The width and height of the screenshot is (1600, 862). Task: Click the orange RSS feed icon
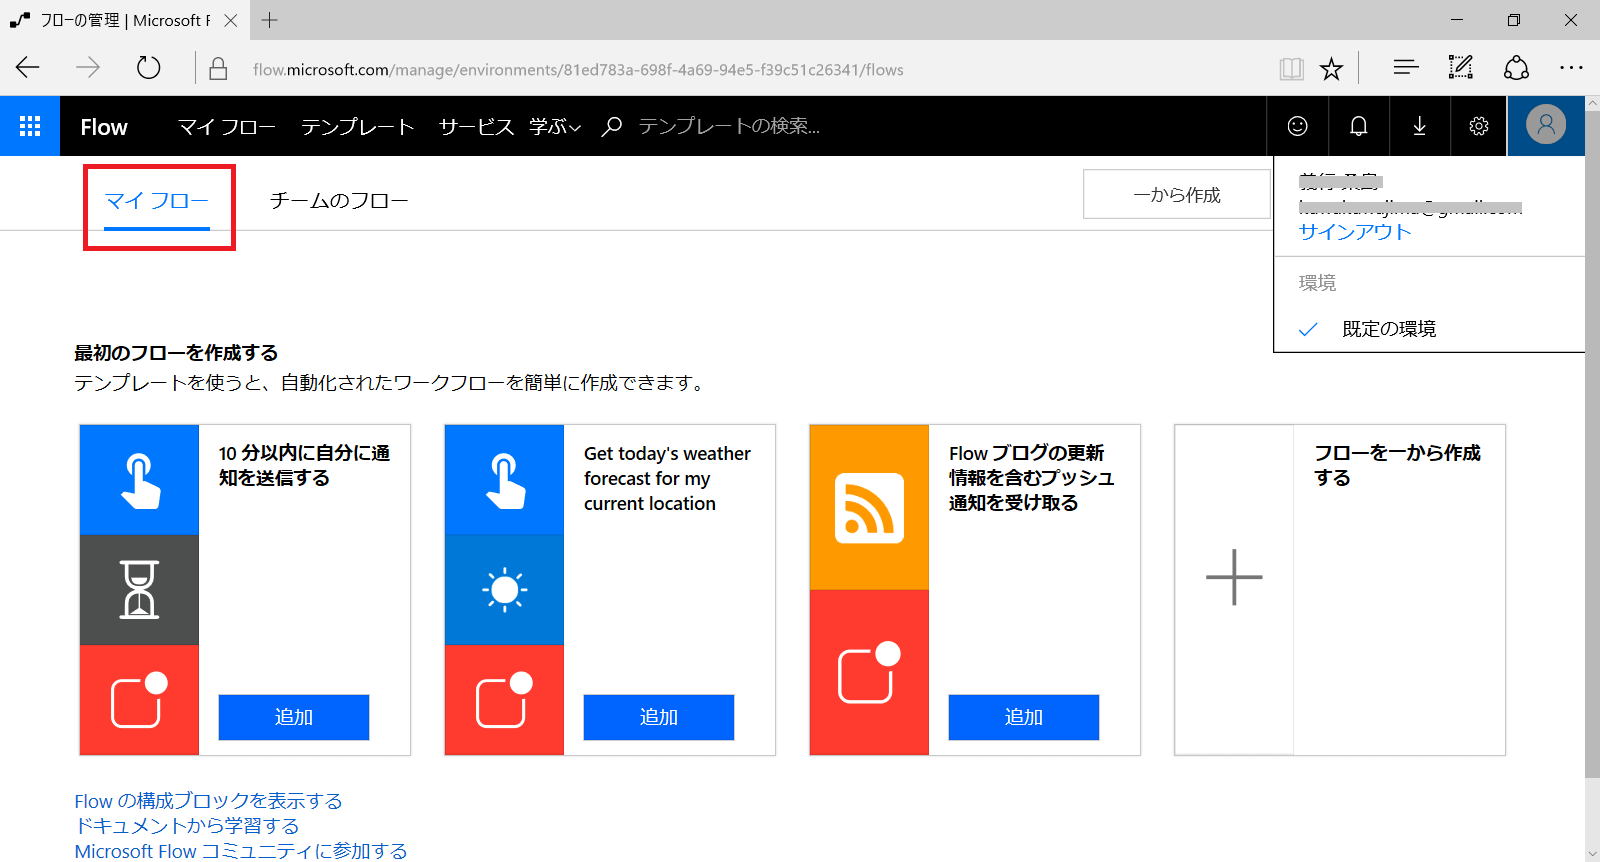[x=869, y=508]
